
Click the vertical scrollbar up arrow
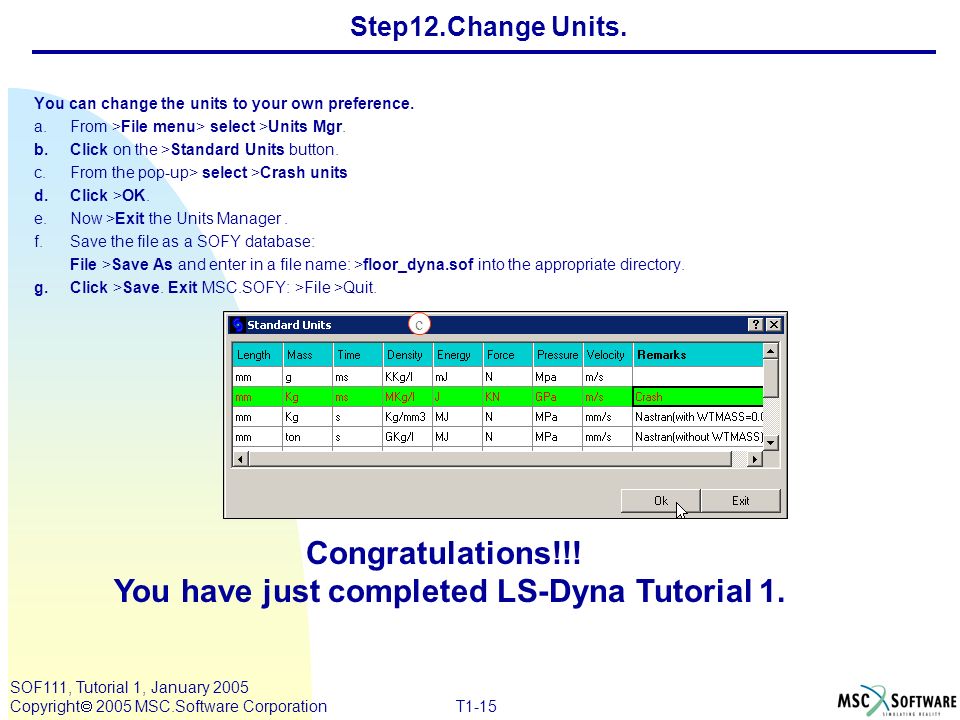(x=771, y=351)
